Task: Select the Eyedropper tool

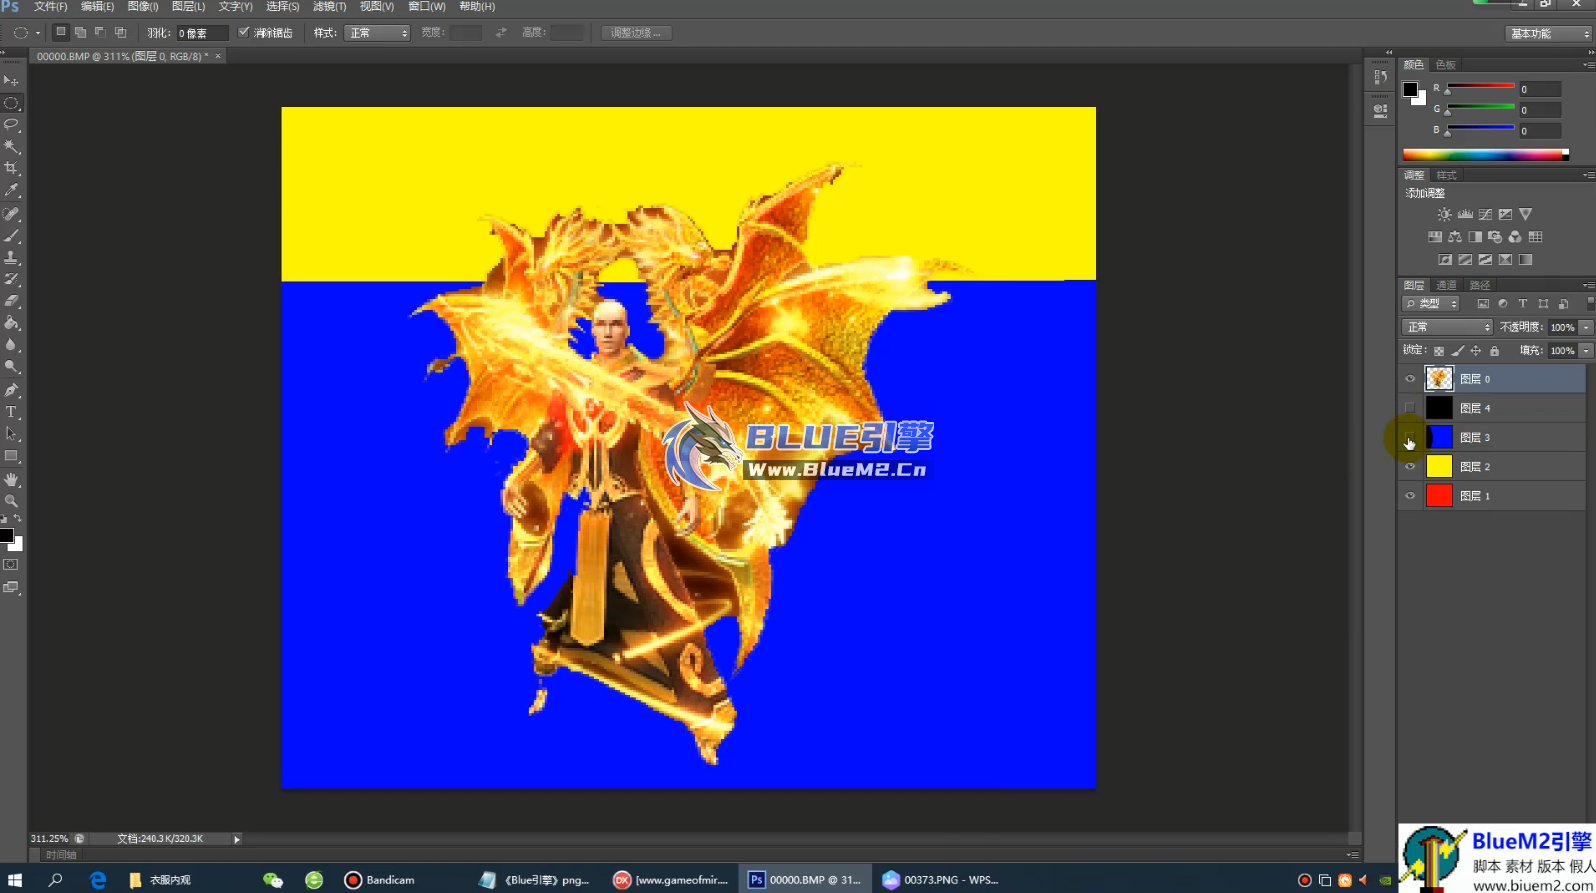Action: [x=11, y=190]
